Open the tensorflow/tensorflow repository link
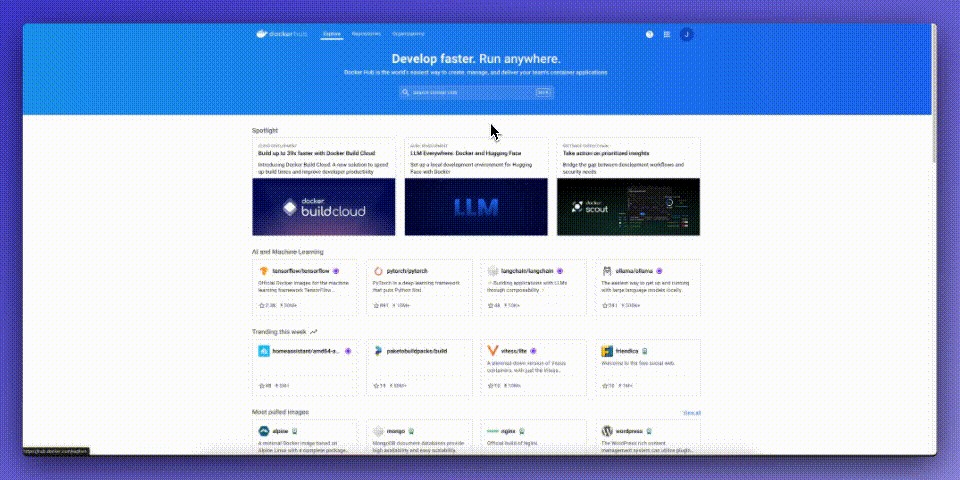The height and width of the screenshot is (480, 960). point(301,271)
